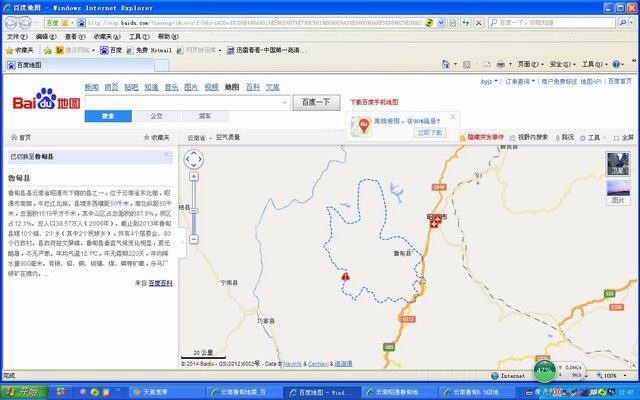Open the IE help question mark icon
This screenshot has height=400, width=640.
pyautogui.click(x=616, y=64)
